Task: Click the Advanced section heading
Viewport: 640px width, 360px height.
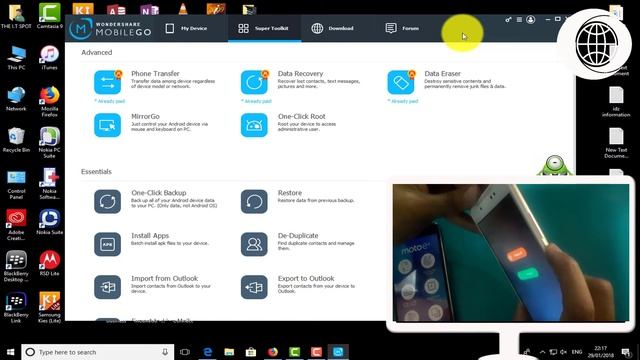Action: click(96, 52)
